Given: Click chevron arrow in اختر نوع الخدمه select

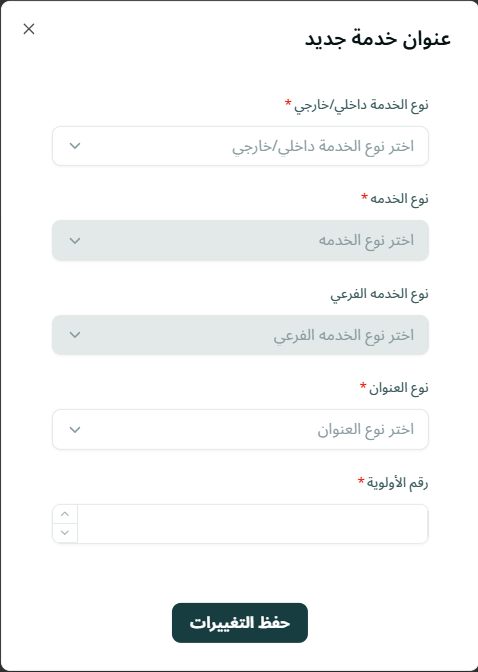Looking at the screenshot, I should point(75,241).
